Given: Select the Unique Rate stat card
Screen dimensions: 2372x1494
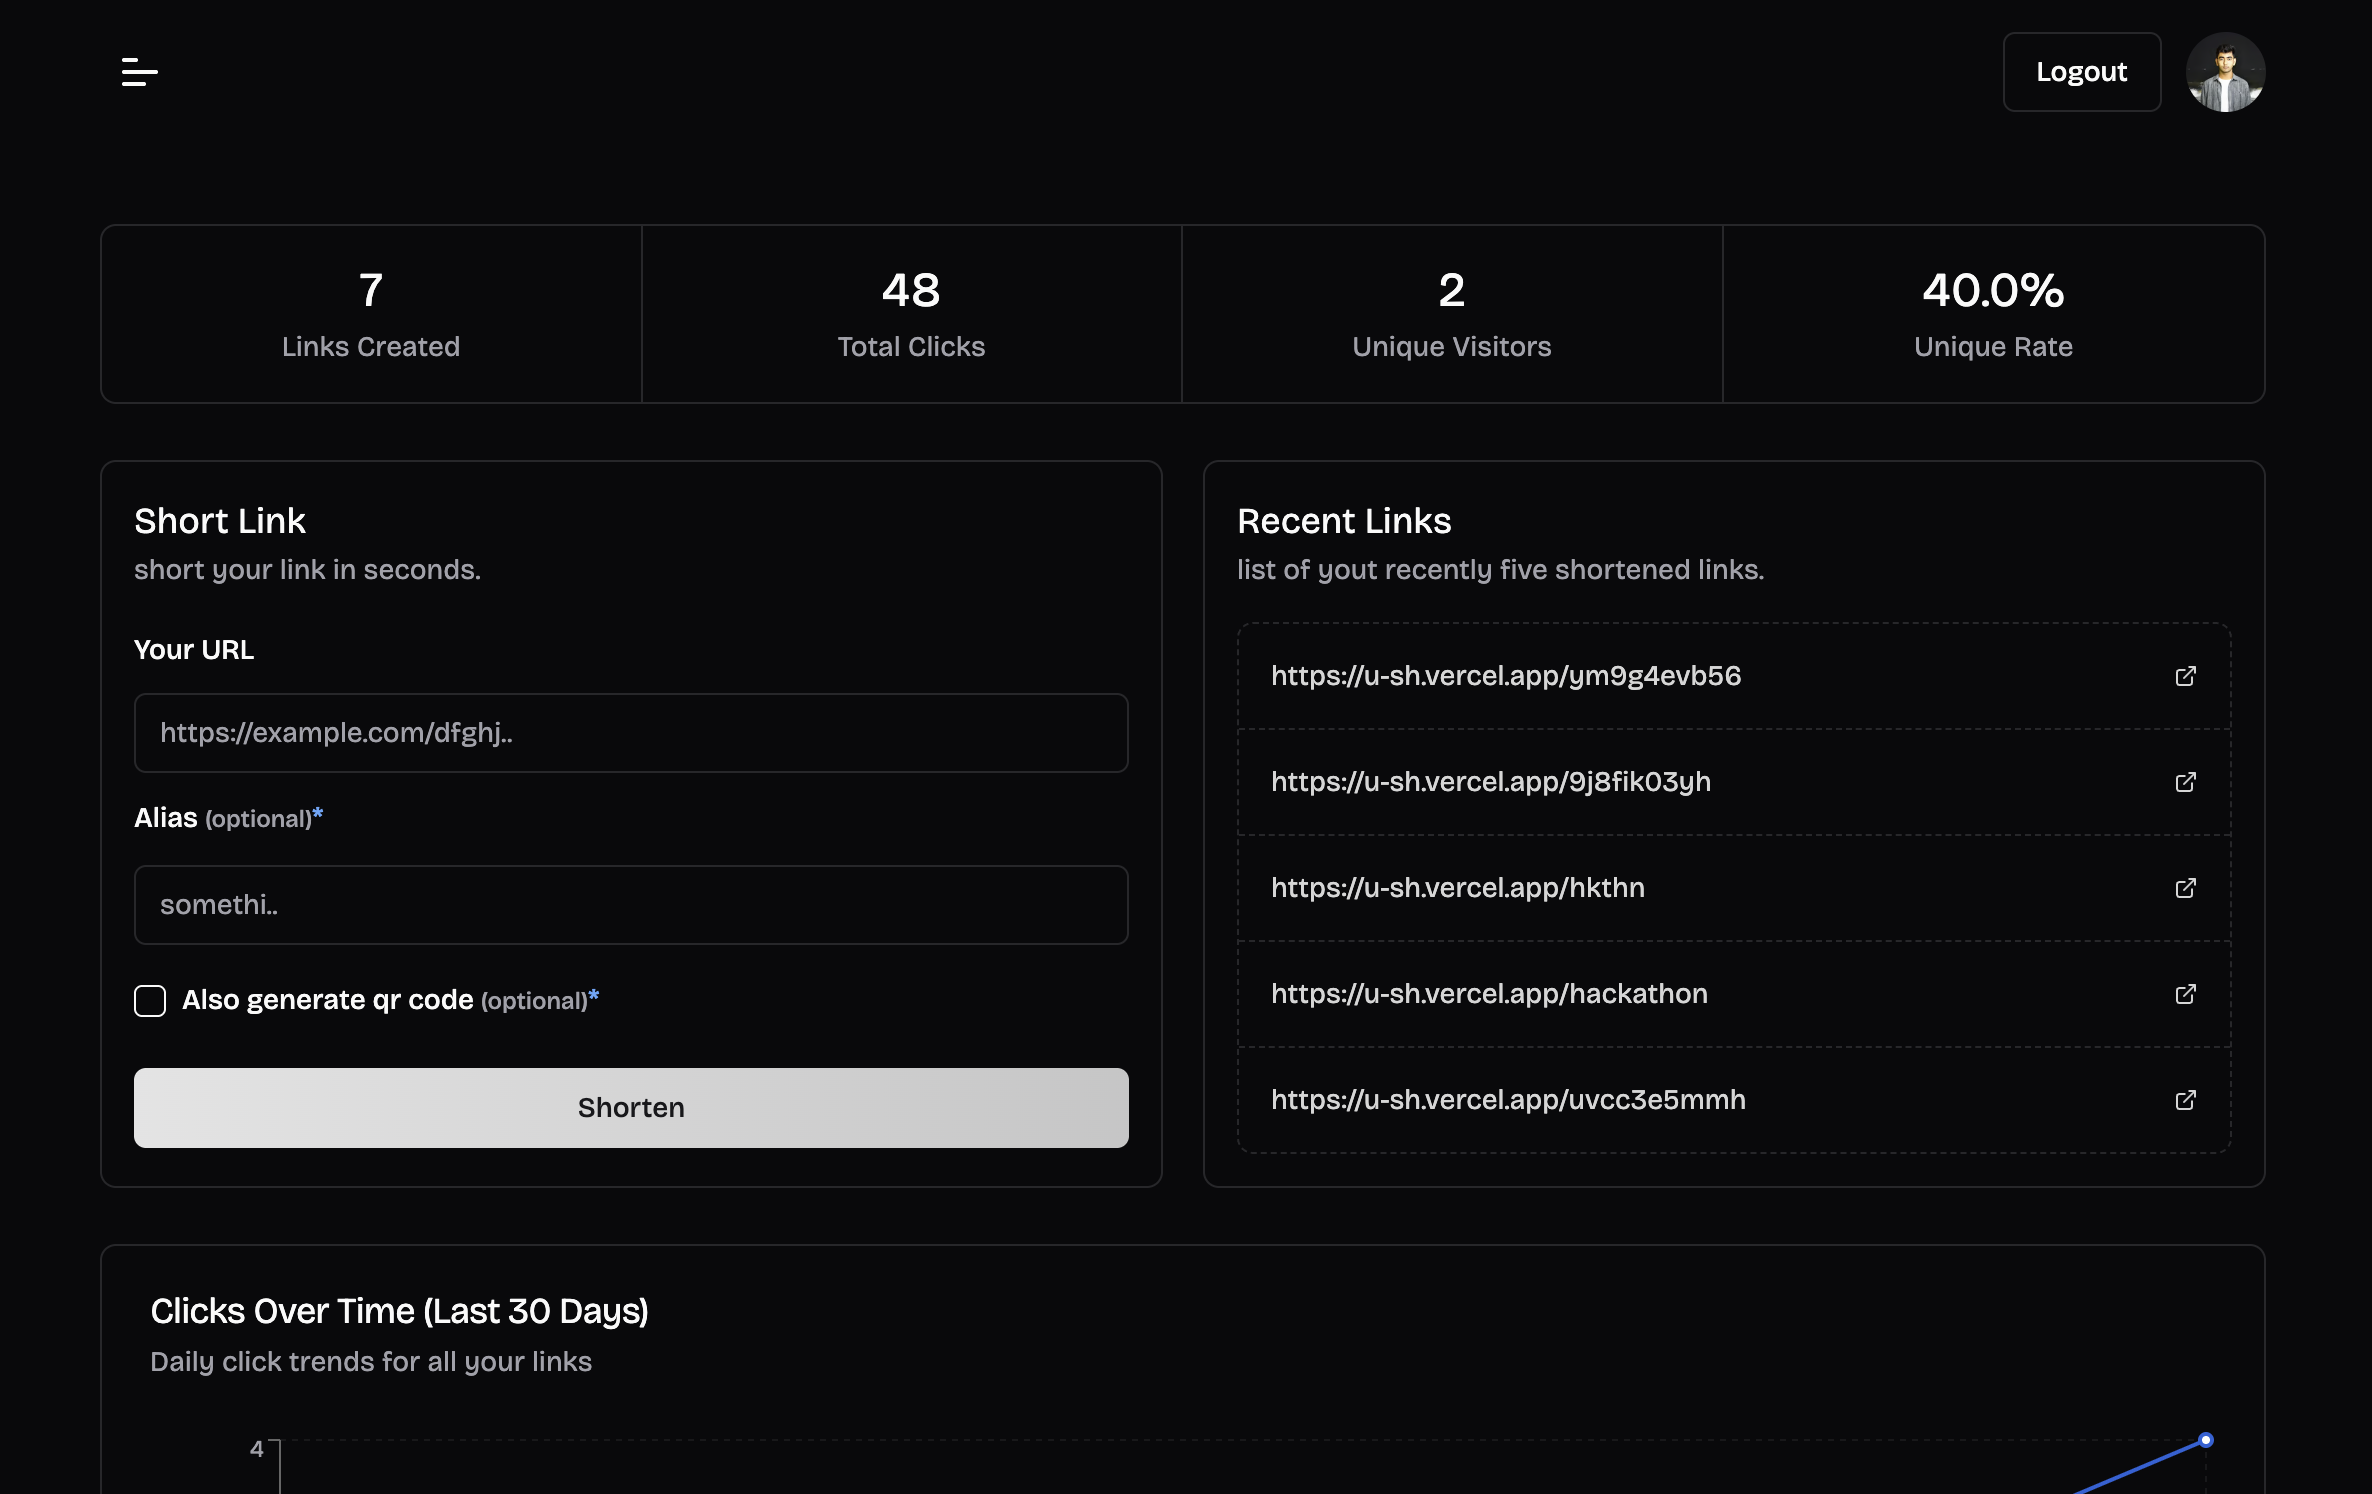Looking at the screenshot, I should pos(1993,314).
